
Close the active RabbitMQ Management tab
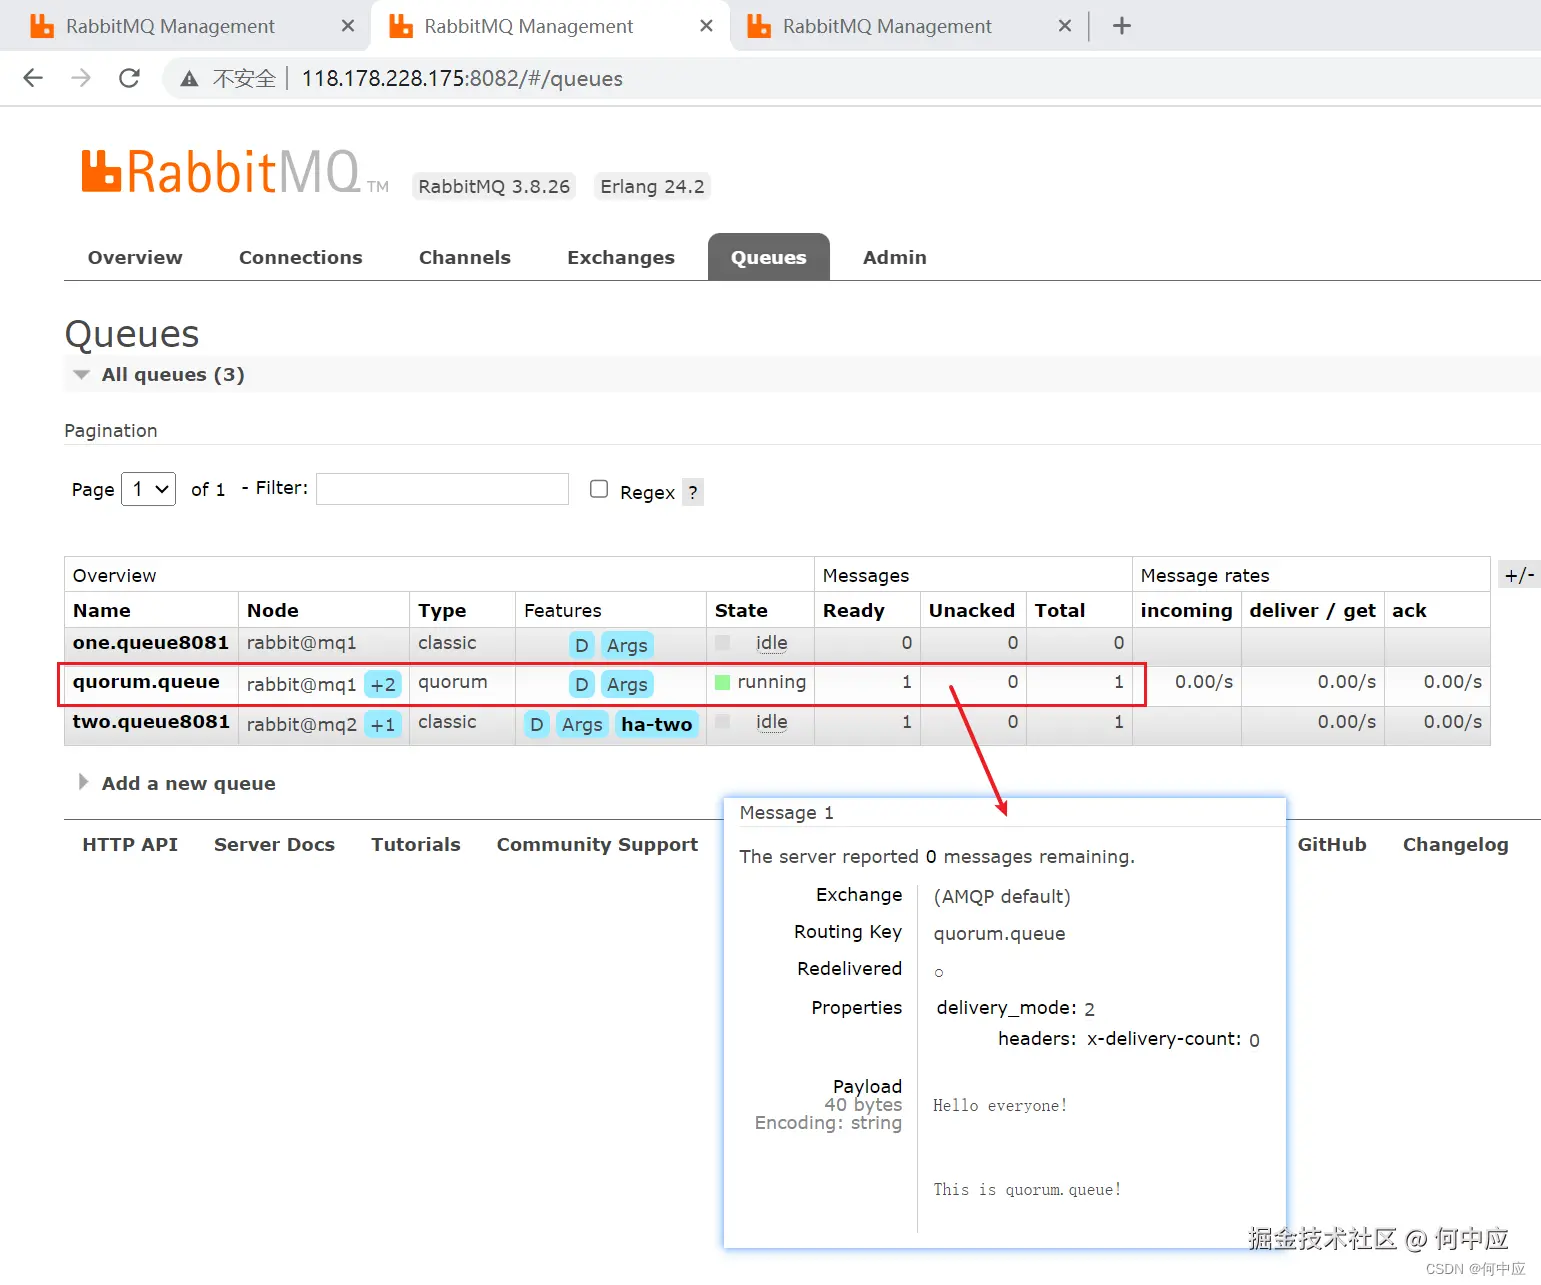[706, 26]
